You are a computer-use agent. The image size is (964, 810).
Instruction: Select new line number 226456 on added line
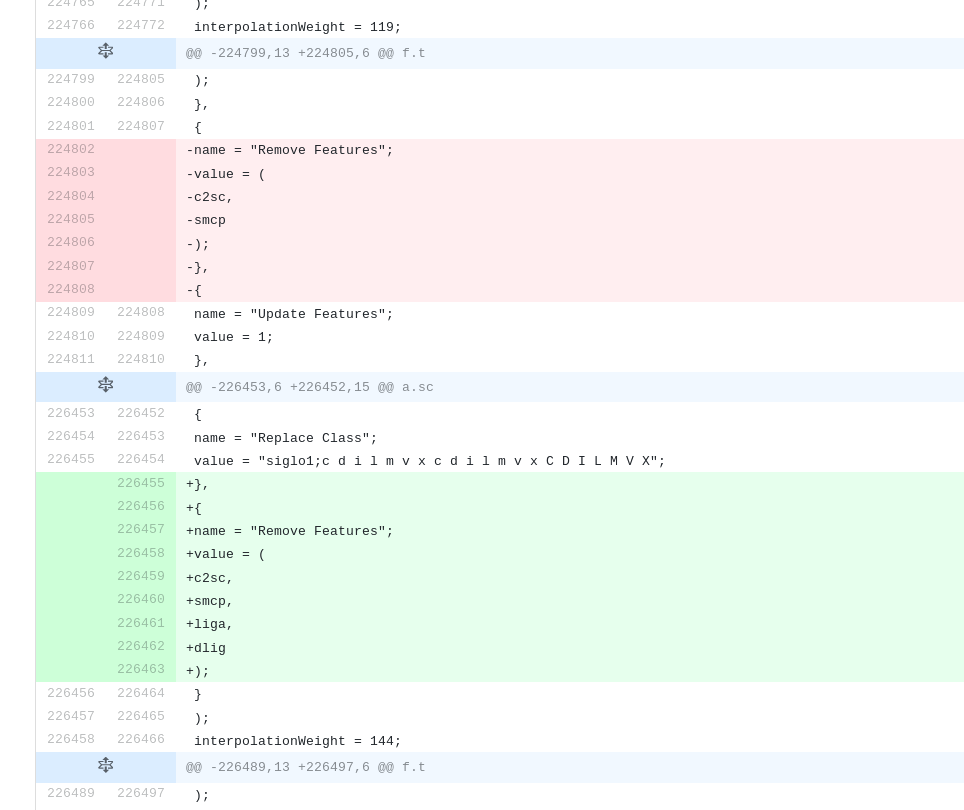(141, 506)
